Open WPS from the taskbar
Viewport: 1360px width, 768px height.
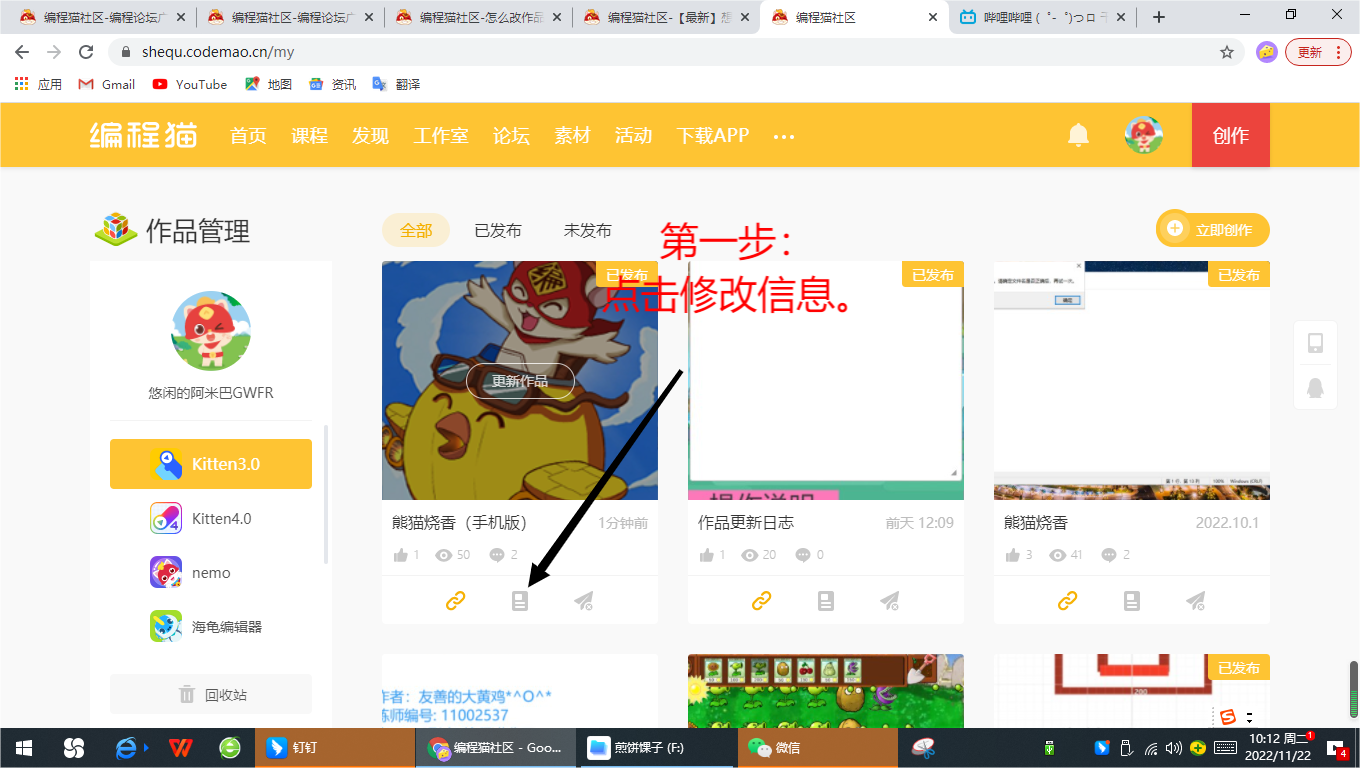[181, 748]
